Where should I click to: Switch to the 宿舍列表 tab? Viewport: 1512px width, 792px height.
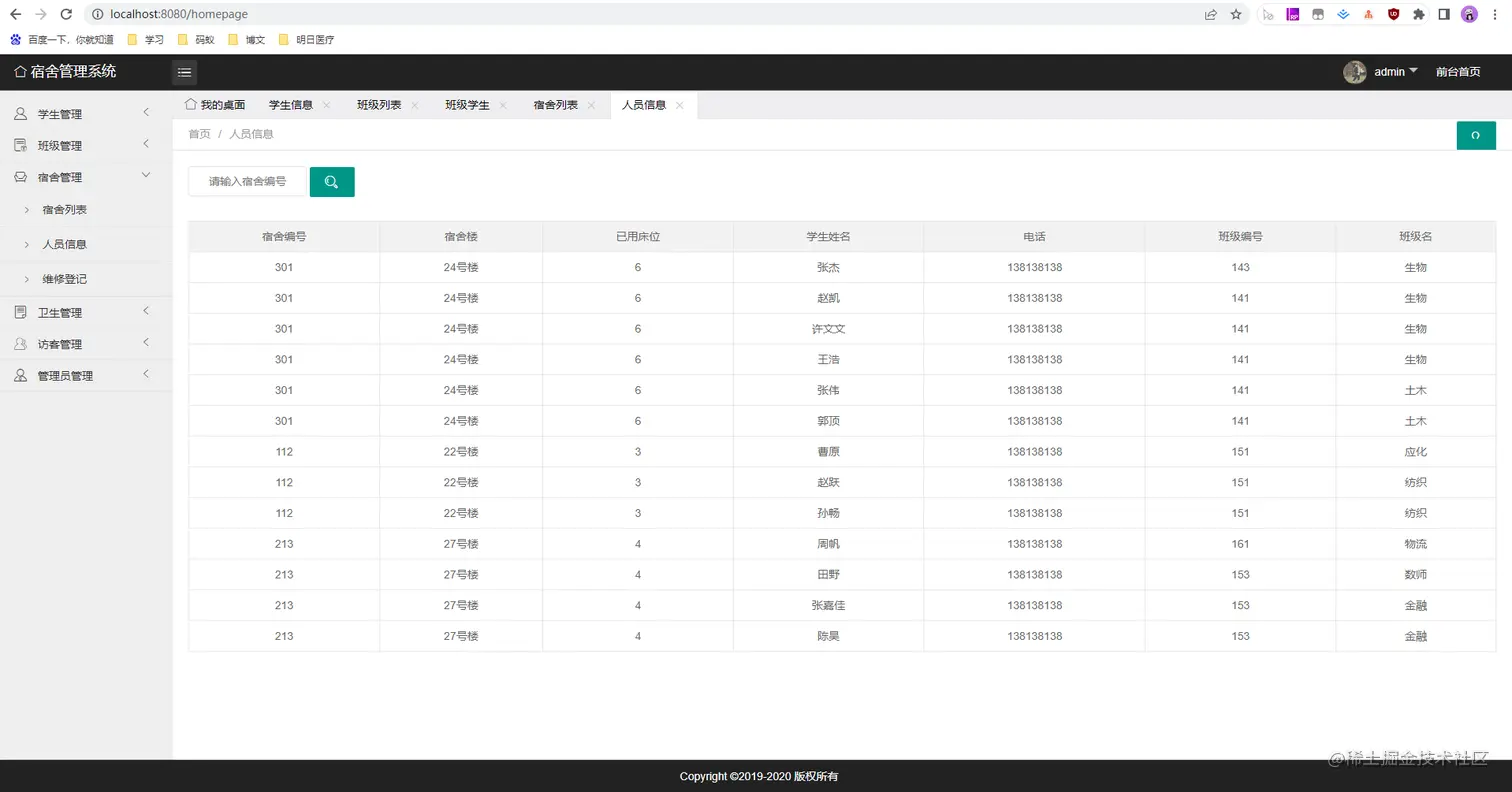click(555, 105)
